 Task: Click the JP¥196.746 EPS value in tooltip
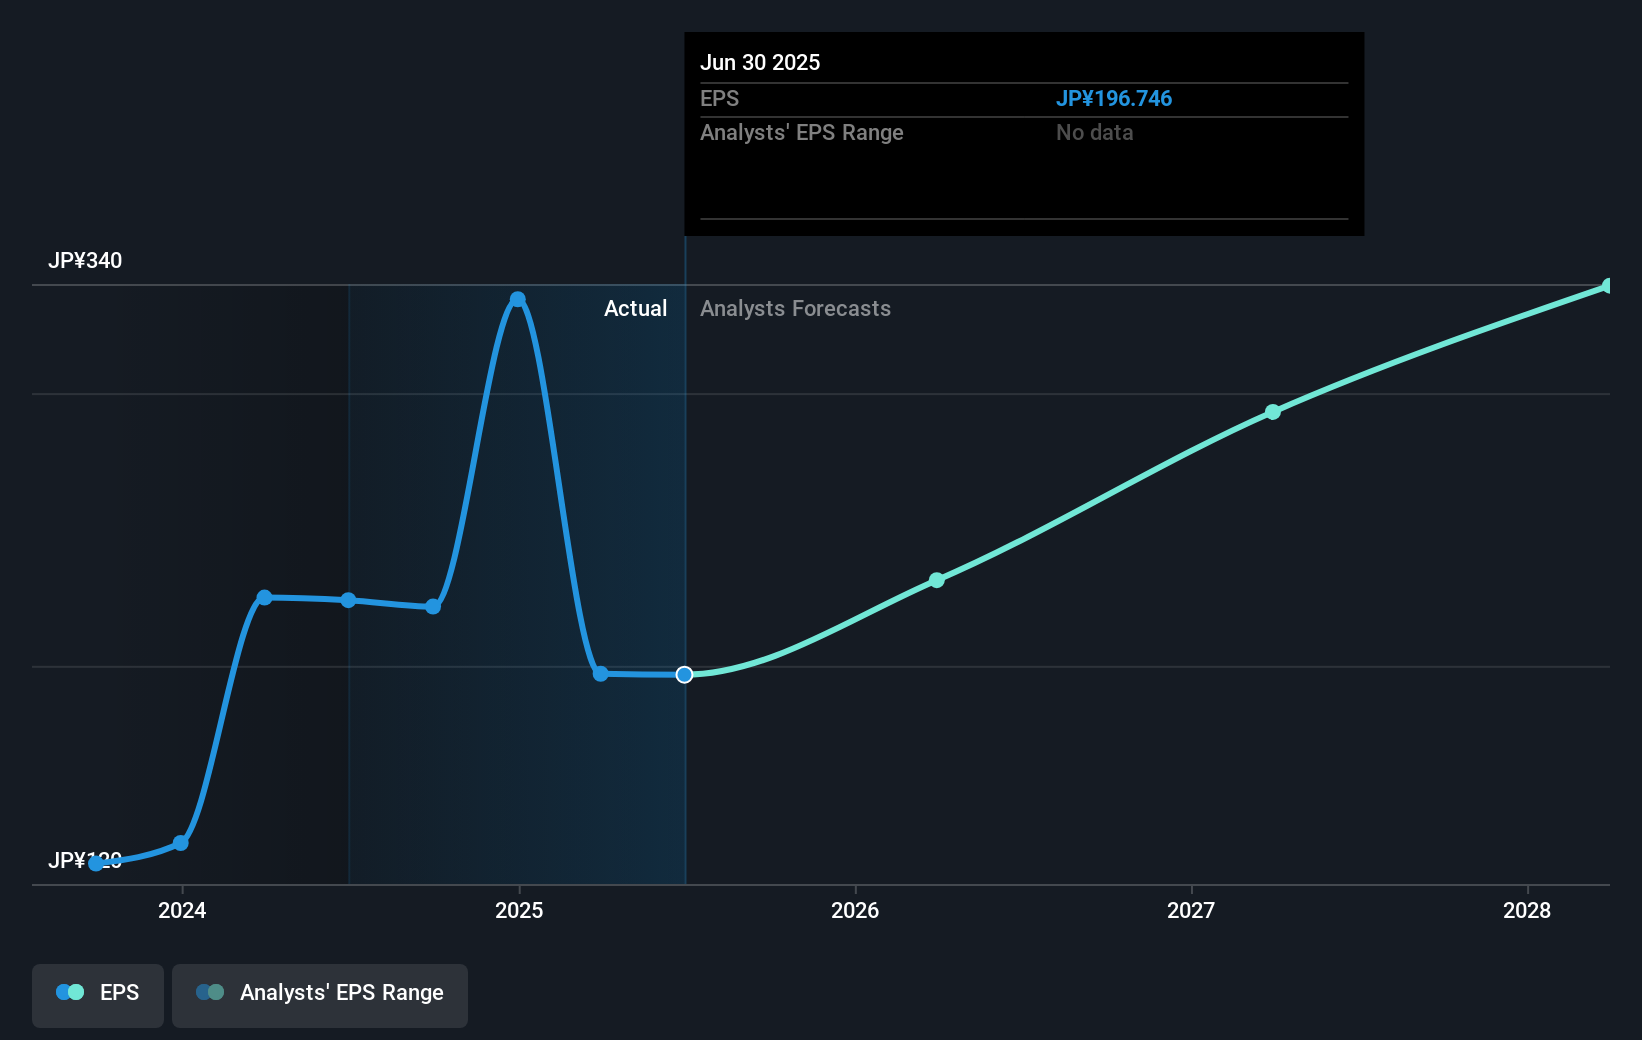[1113, 99]
